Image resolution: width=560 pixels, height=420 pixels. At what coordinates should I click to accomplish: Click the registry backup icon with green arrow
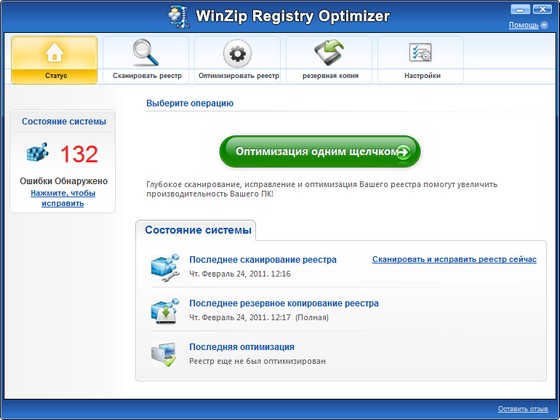point(165,311)
